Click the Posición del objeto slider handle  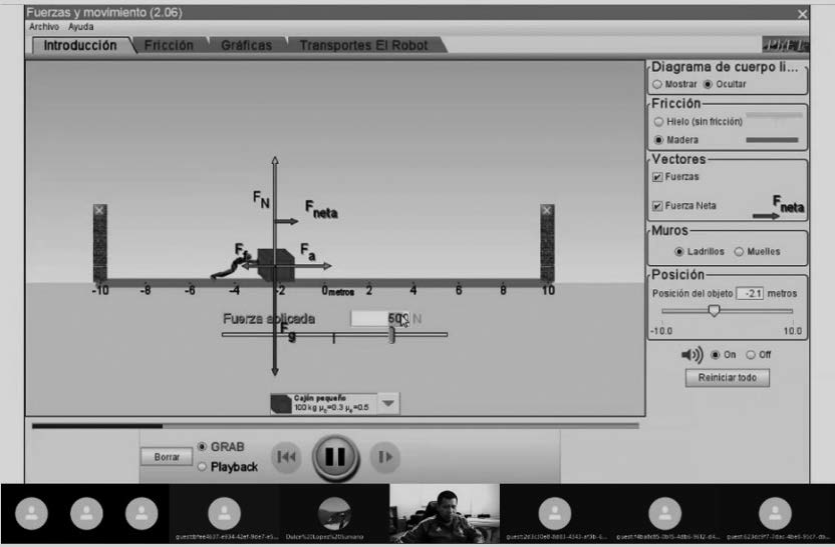[x=713, y=311]
